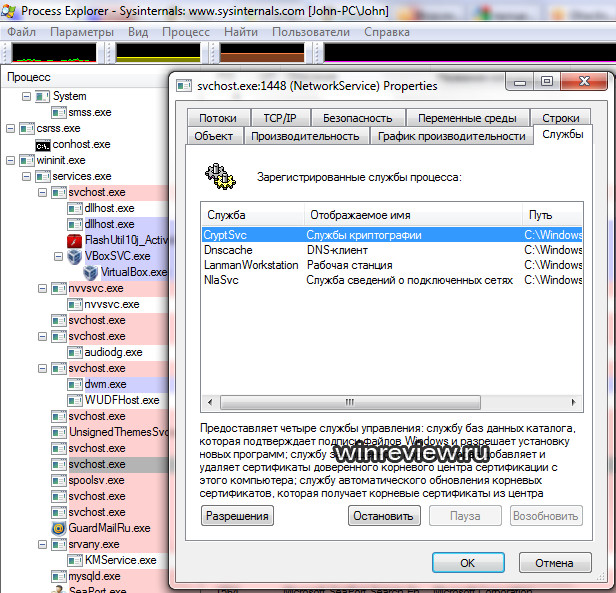Screen dimensions: 616x593
Task: Click the spoolsv.exe process icon
Action: [x=59, y=481]
